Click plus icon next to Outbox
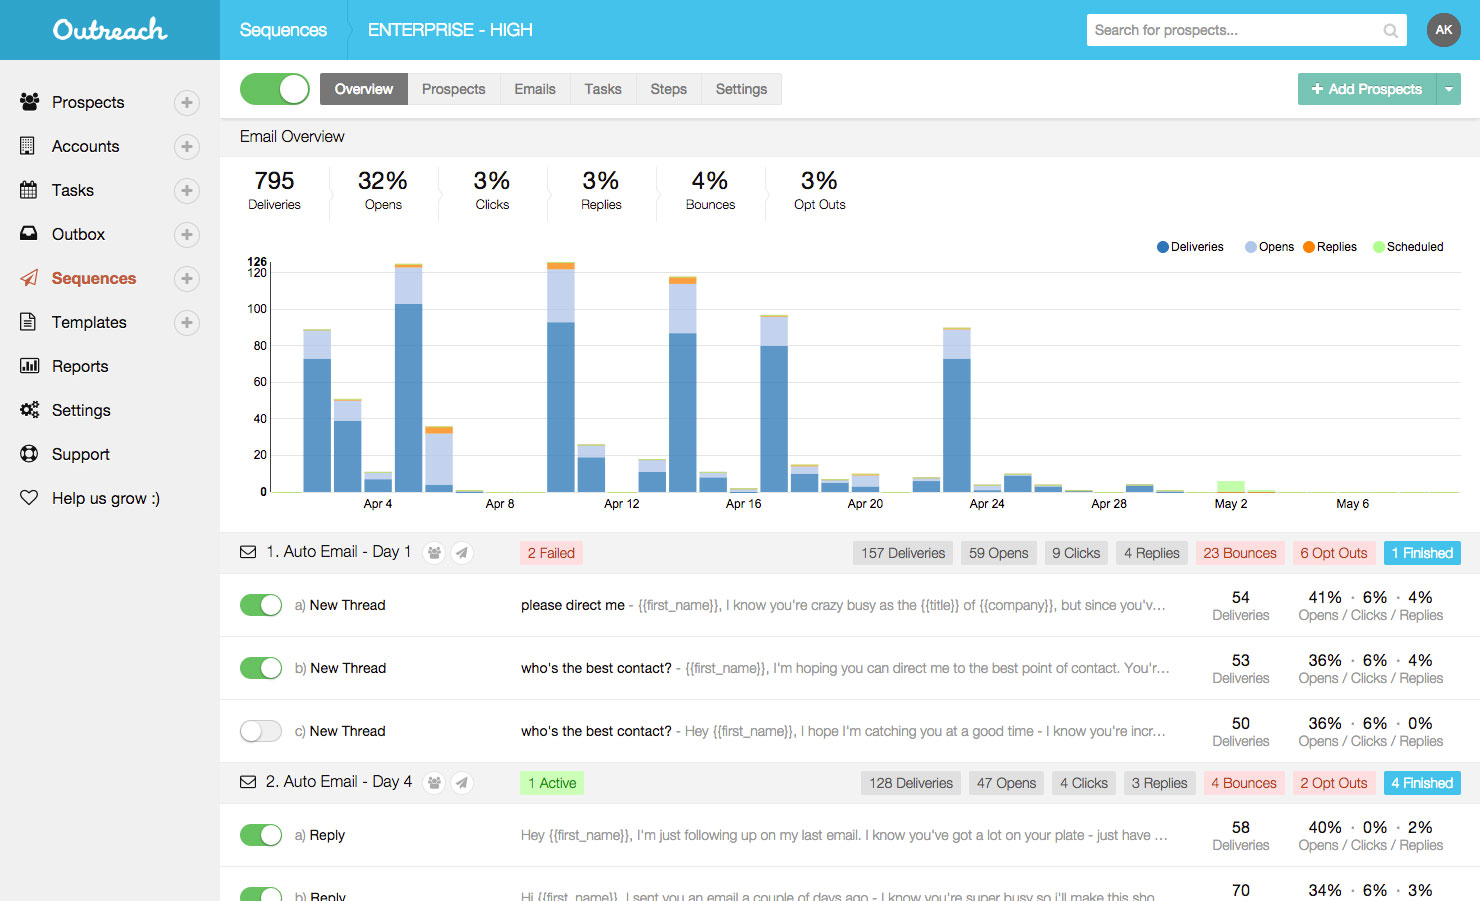 [187, 235]
